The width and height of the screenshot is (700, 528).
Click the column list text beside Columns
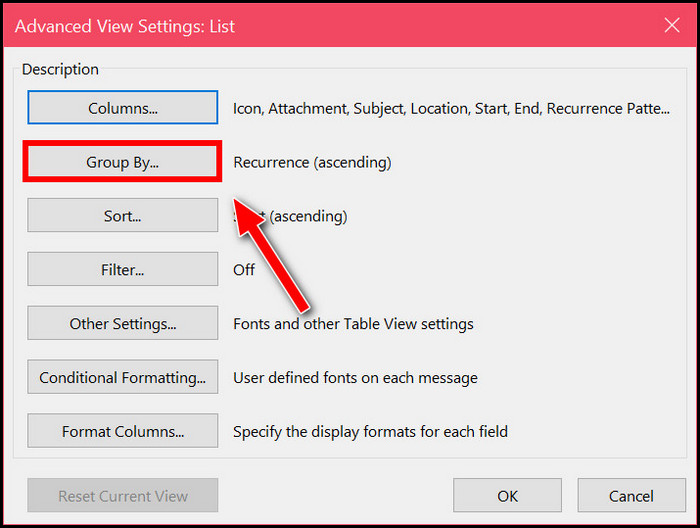coord(450,108)
